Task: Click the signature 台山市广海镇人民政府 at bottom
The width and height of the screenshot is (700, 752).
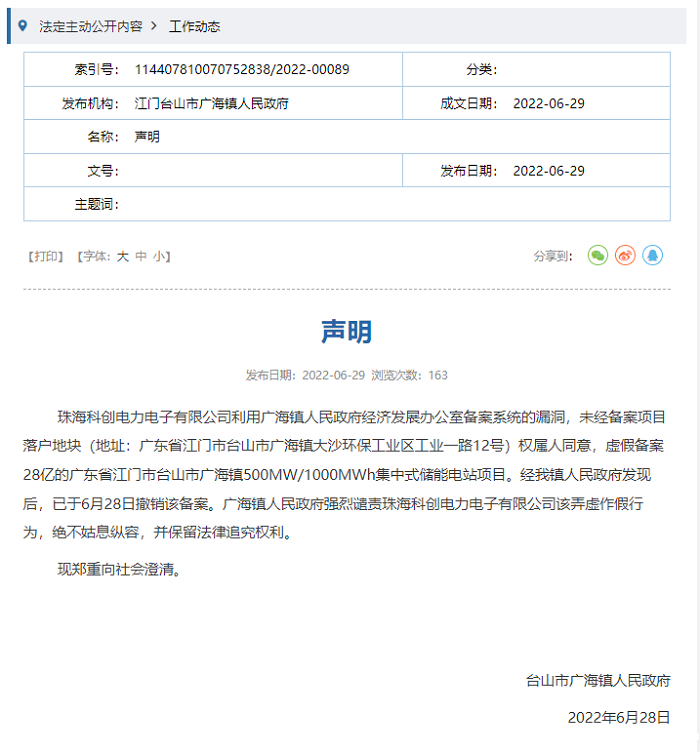Action: (x=598, y=680)
